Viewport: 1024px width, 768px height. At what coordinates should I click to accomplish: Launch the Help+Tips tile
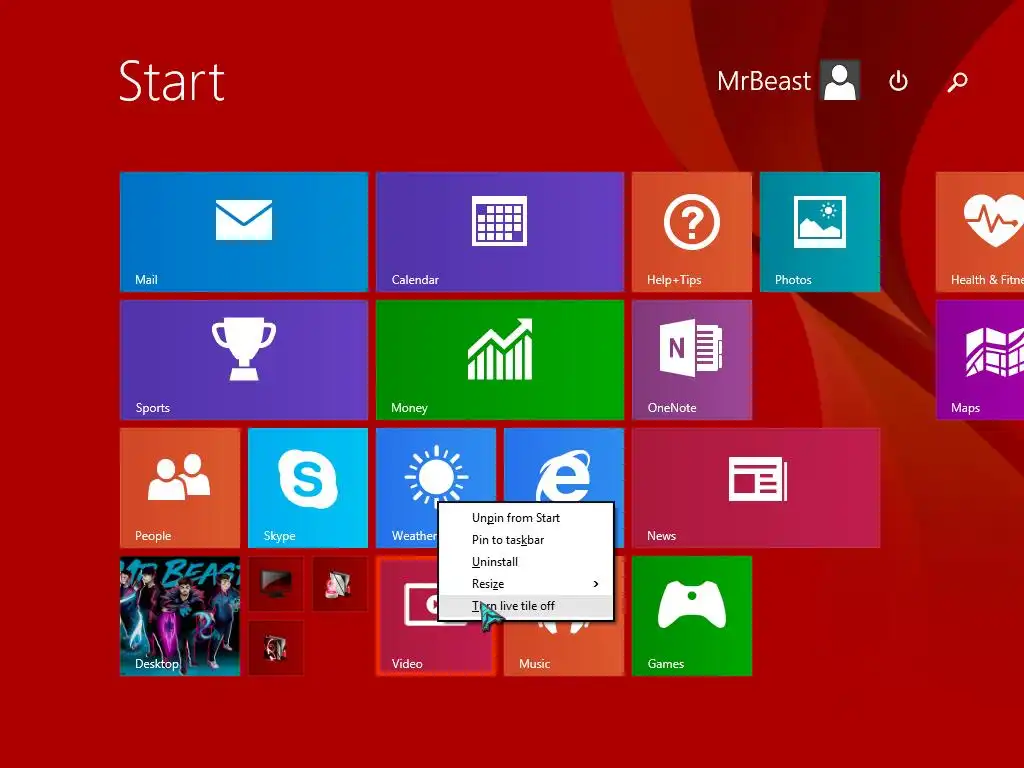click(692, 231)
